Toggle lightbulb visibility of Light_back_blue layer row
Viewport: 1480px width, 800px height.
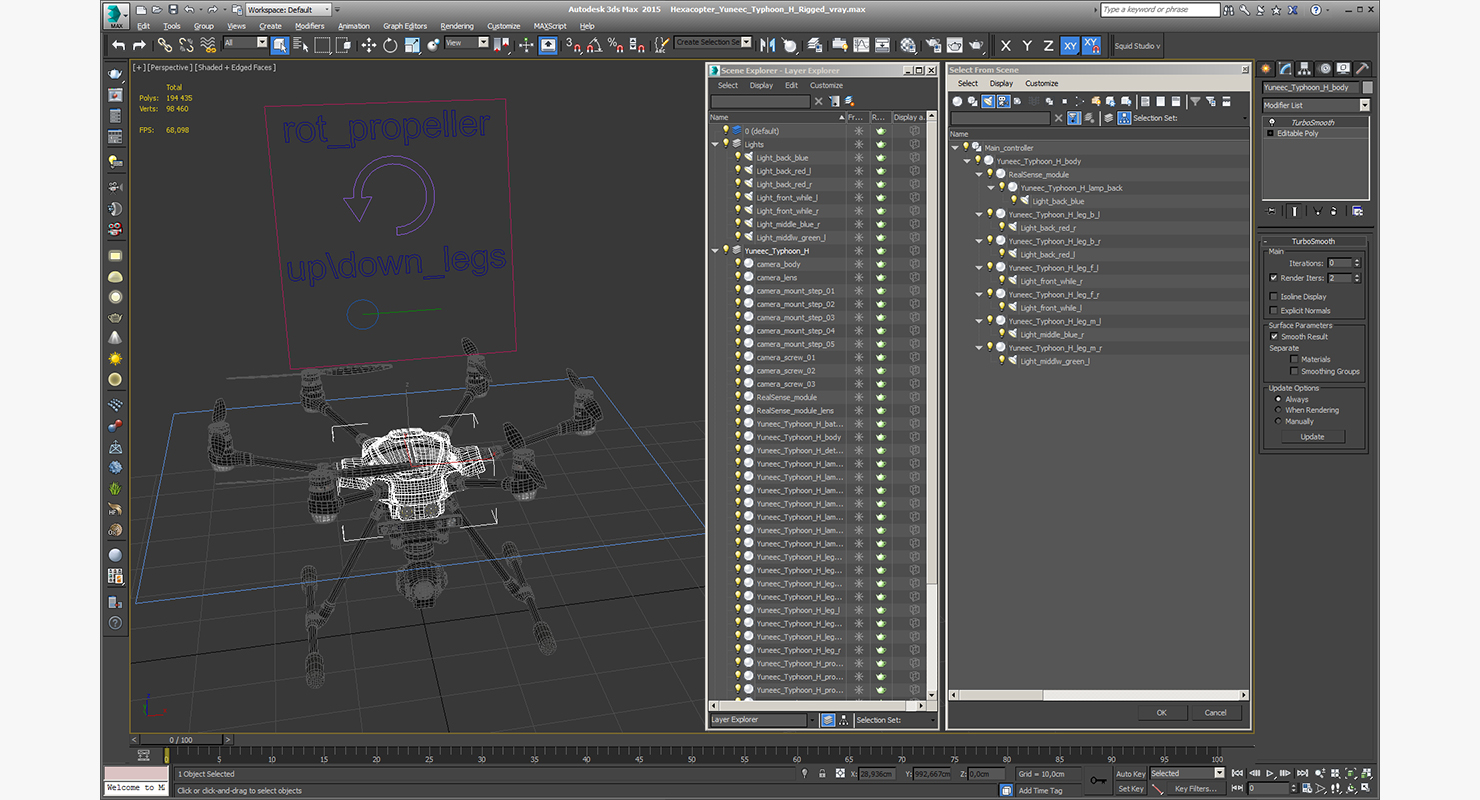tap(738, 157)
